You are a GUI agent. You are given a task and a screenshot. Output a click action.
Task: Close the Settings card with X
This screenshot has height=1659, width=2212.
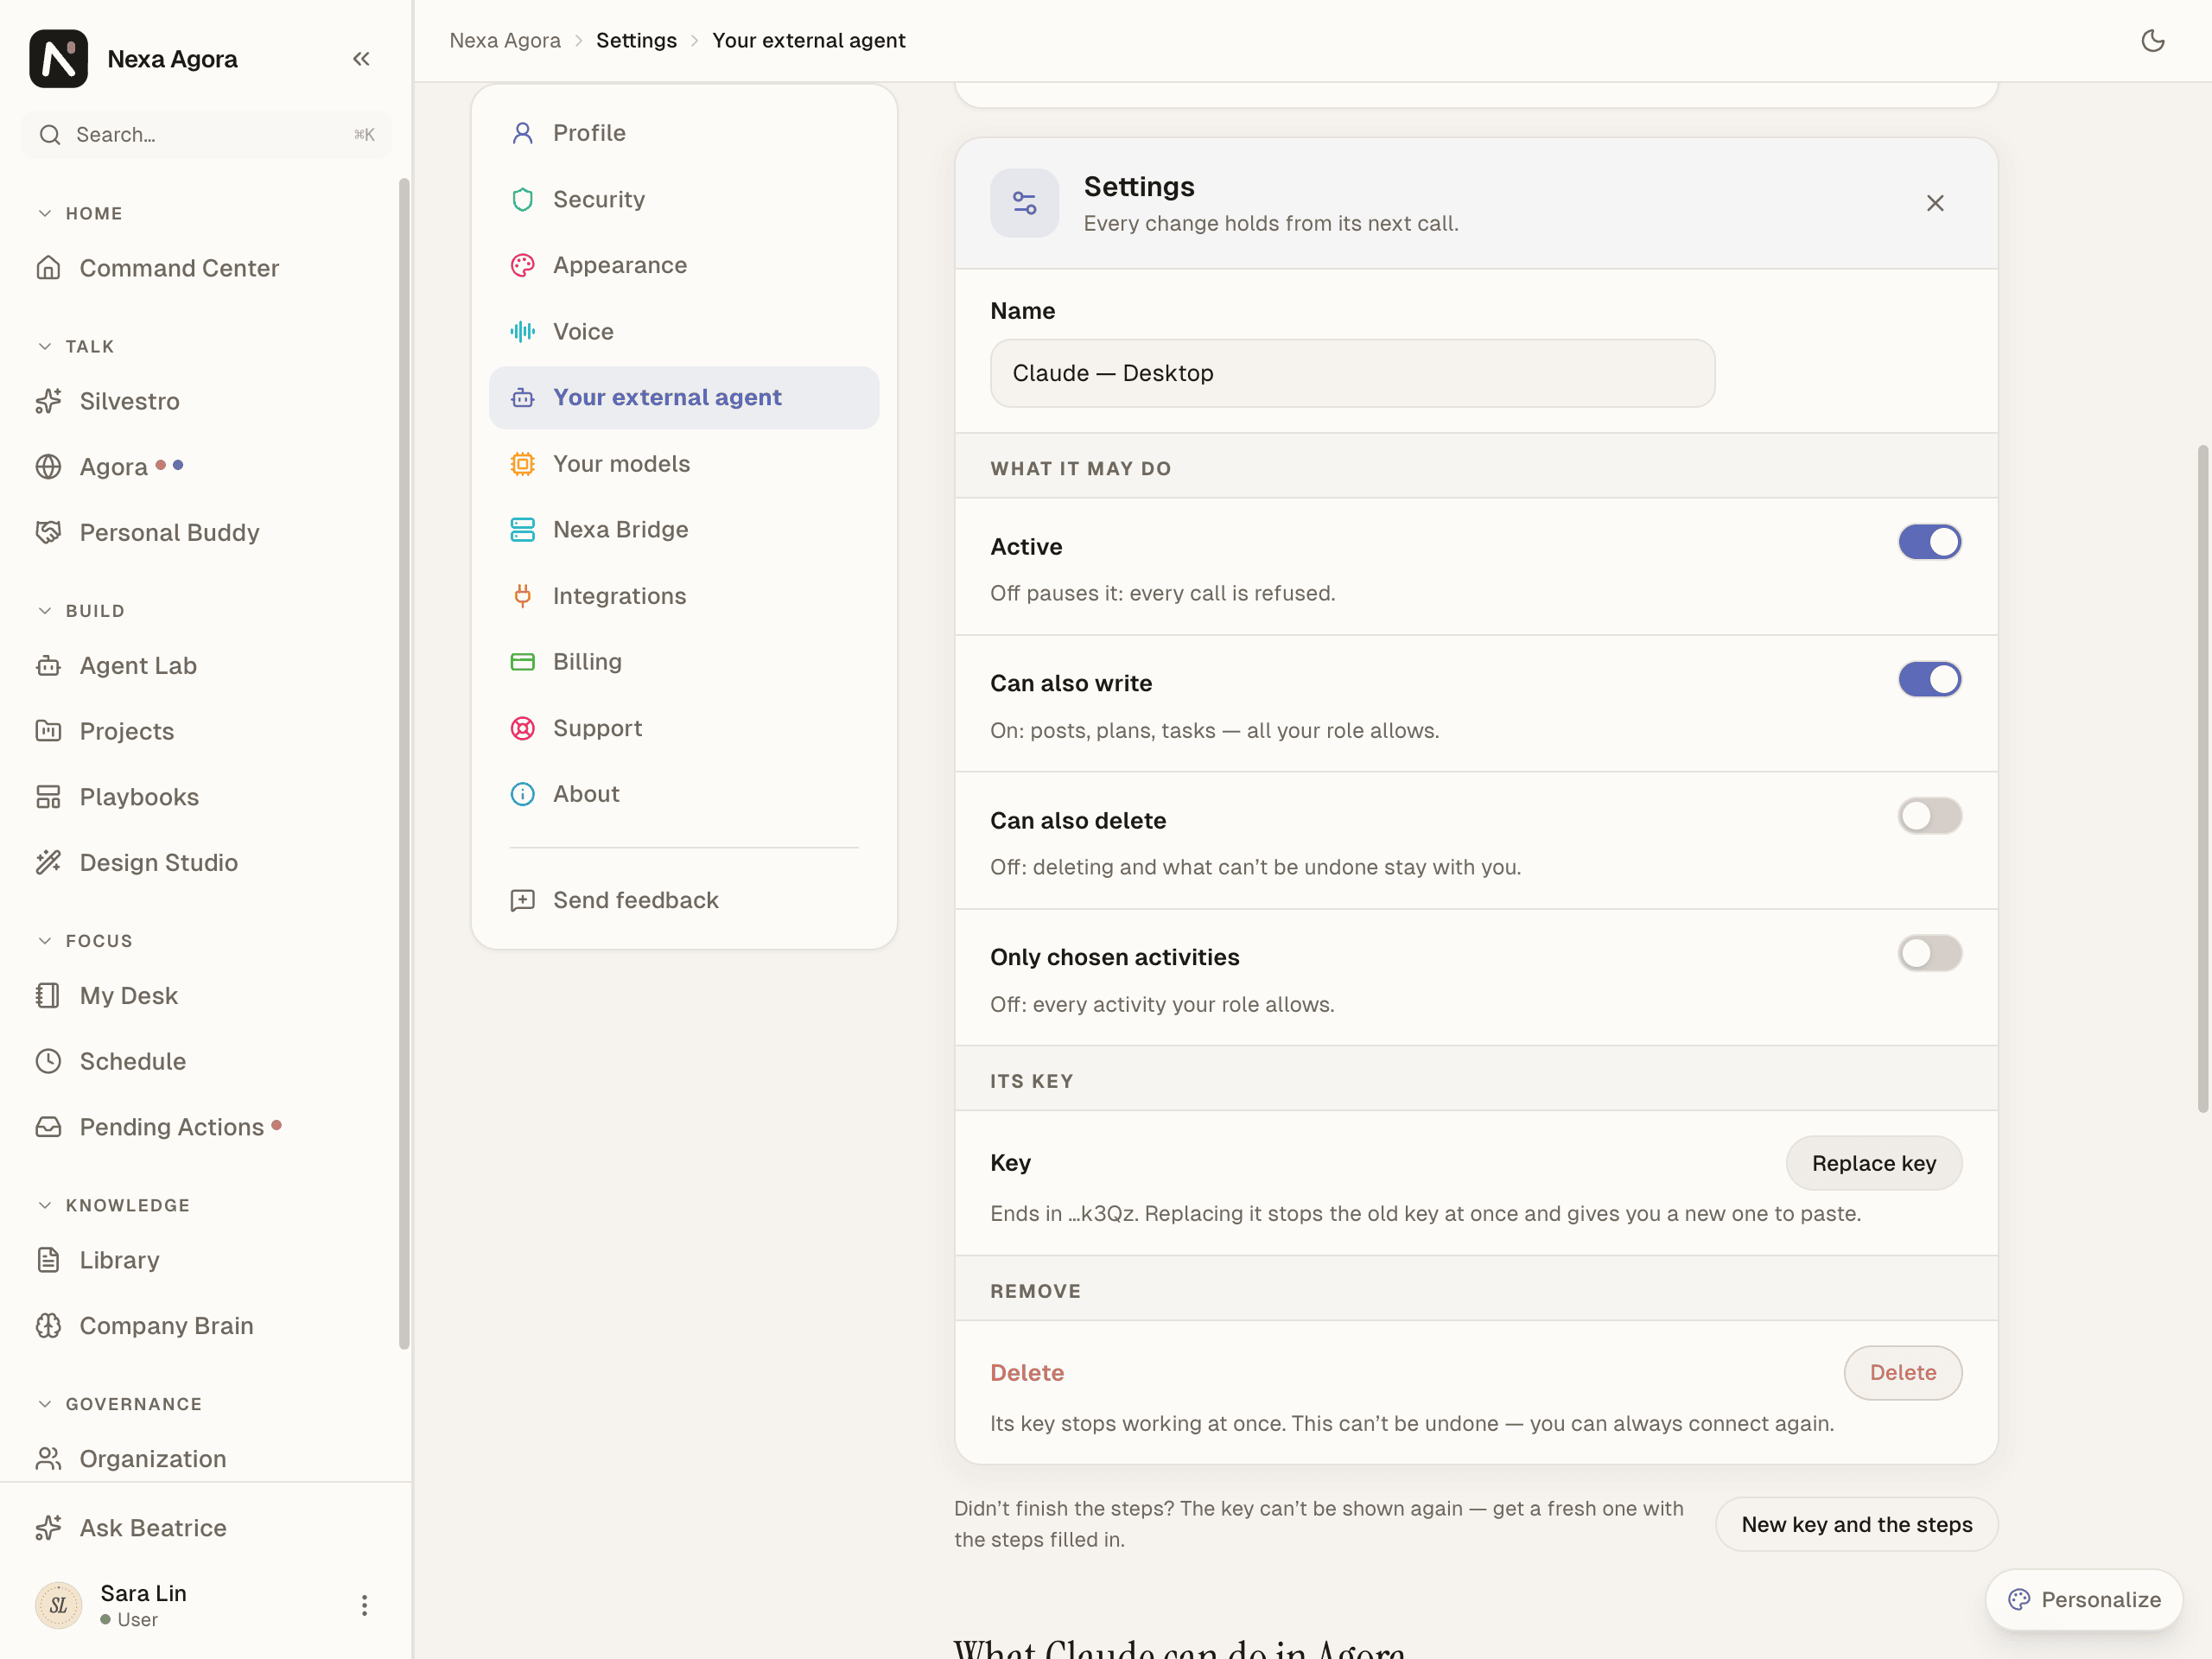click(1935, 203)
